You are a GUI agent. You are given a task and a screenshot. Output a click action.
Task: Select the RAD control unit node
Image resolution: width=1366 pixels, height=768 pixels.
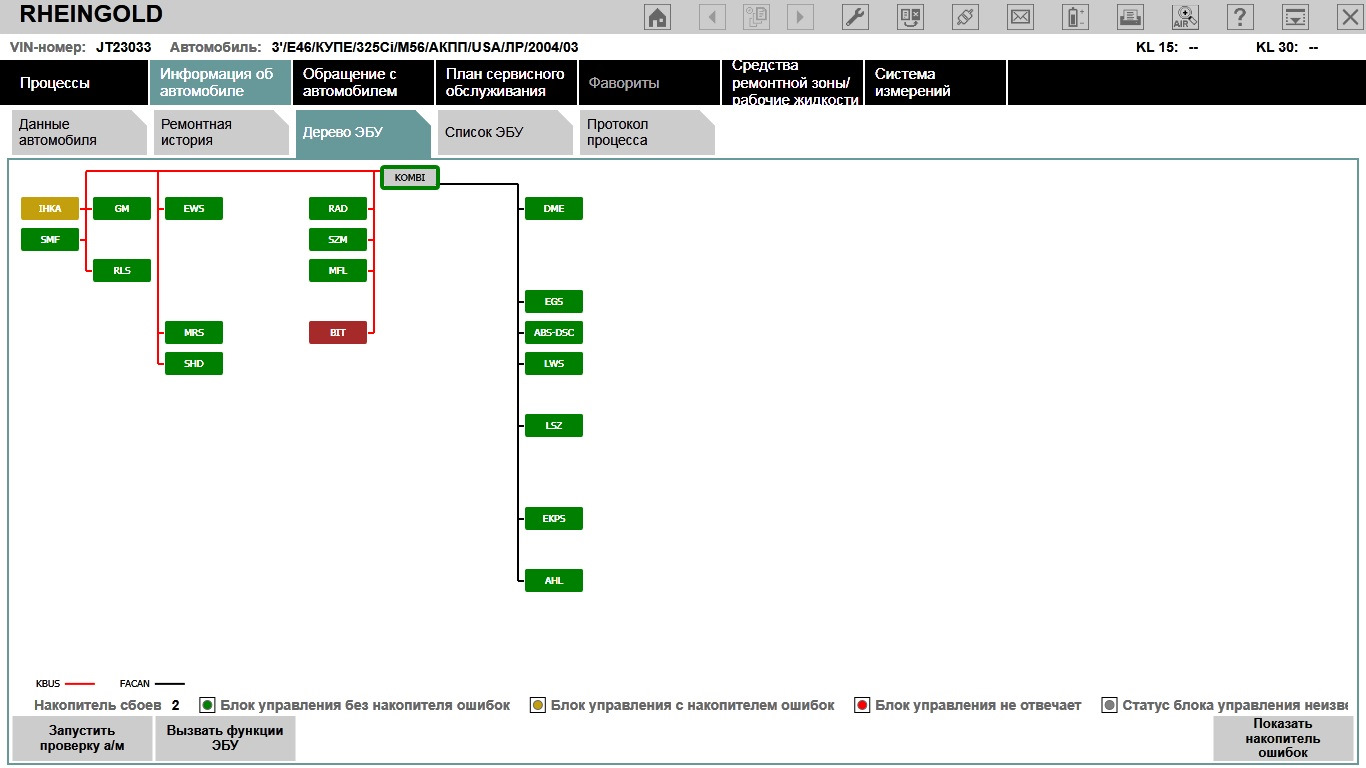point(338,208)
